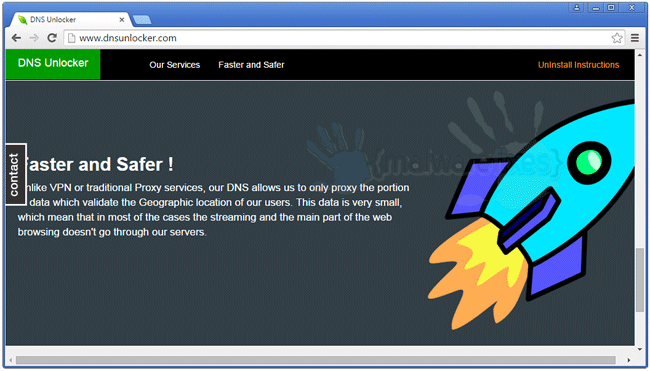
Task: Open a new tab
Action: 142,20
